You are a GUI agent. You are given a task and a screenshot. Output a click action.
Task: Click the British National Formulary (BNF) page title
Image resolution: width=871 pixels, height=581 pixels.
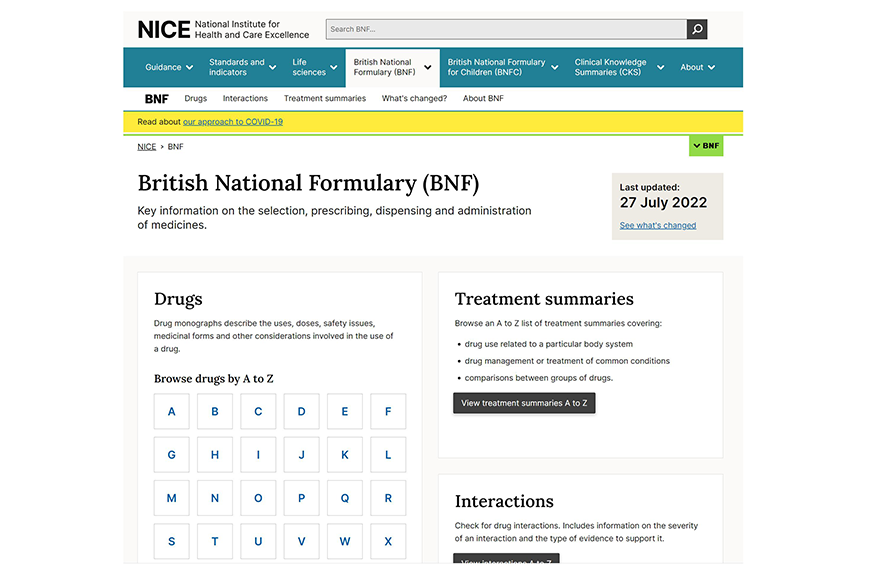pyautogui.click(x=308, y=183)
